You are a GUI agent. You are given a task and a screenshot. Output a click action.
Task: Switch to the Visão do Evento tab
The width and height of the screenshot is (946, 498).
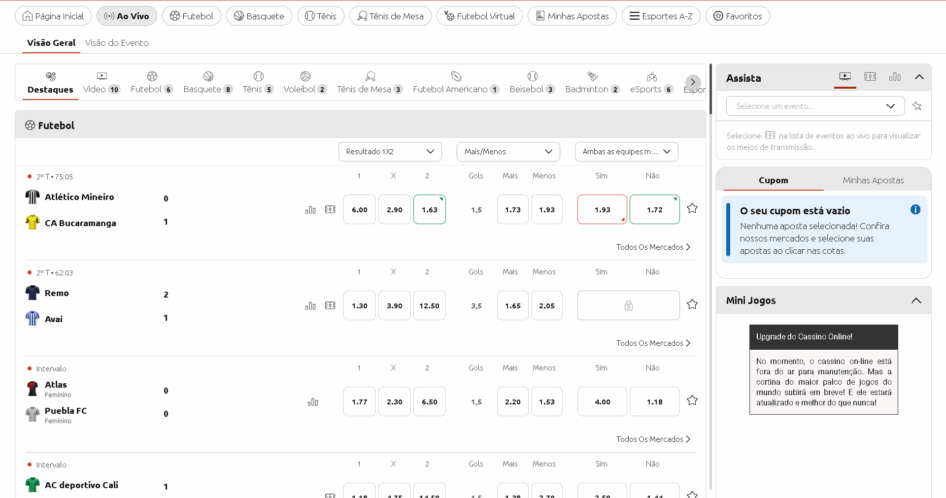[117, 43]
